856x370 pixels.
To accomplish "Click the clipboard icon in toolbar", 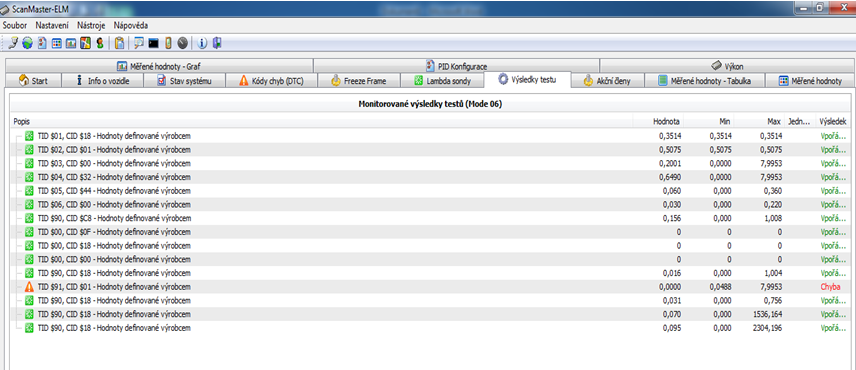I will click(120, 43).
